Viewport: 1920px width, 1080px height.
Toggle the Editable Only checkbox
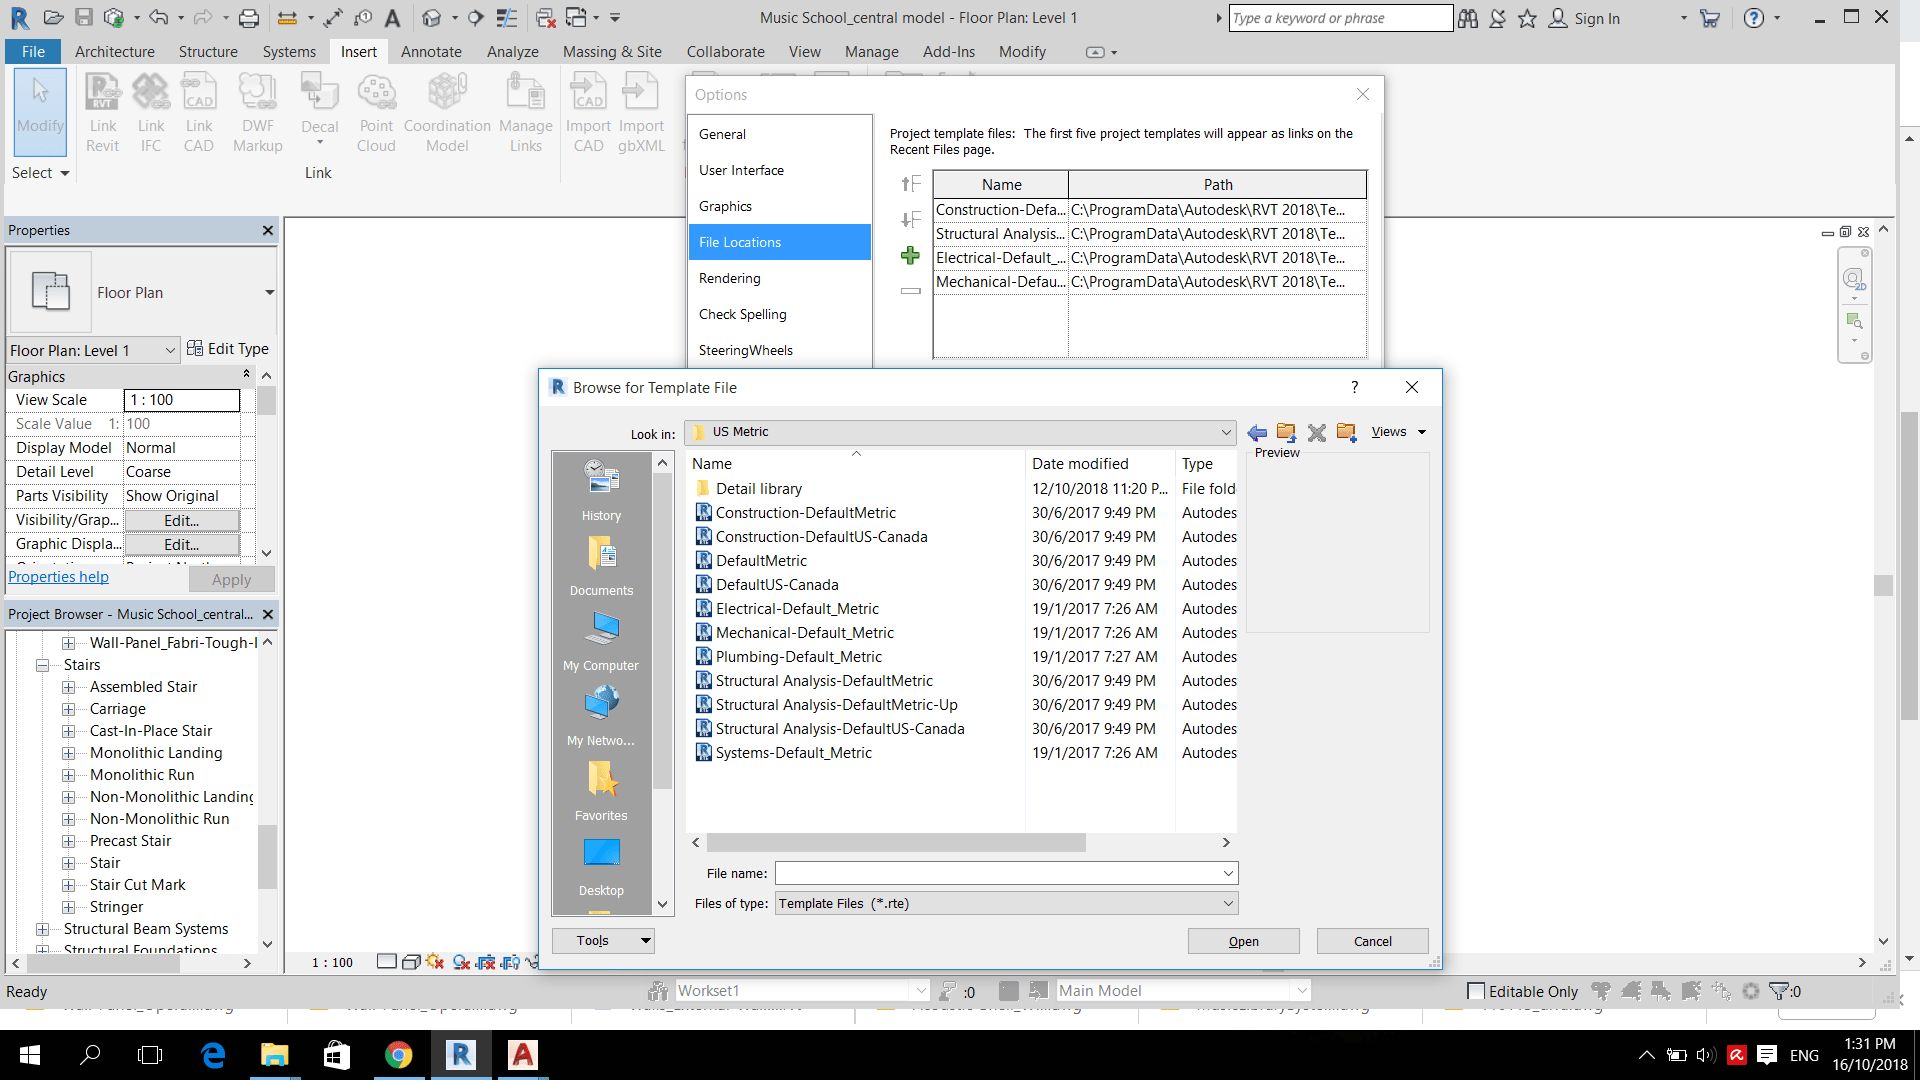[x=1475, y=991]
